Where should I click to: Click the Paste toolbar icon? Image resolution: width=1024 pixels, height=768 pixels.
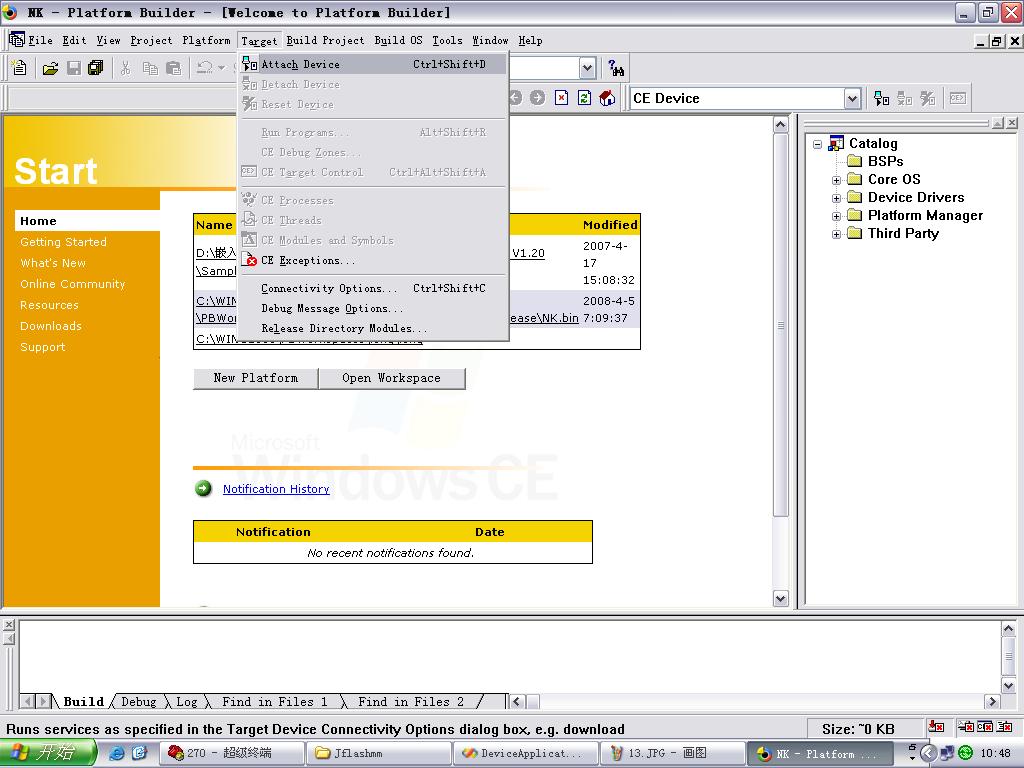174,68
